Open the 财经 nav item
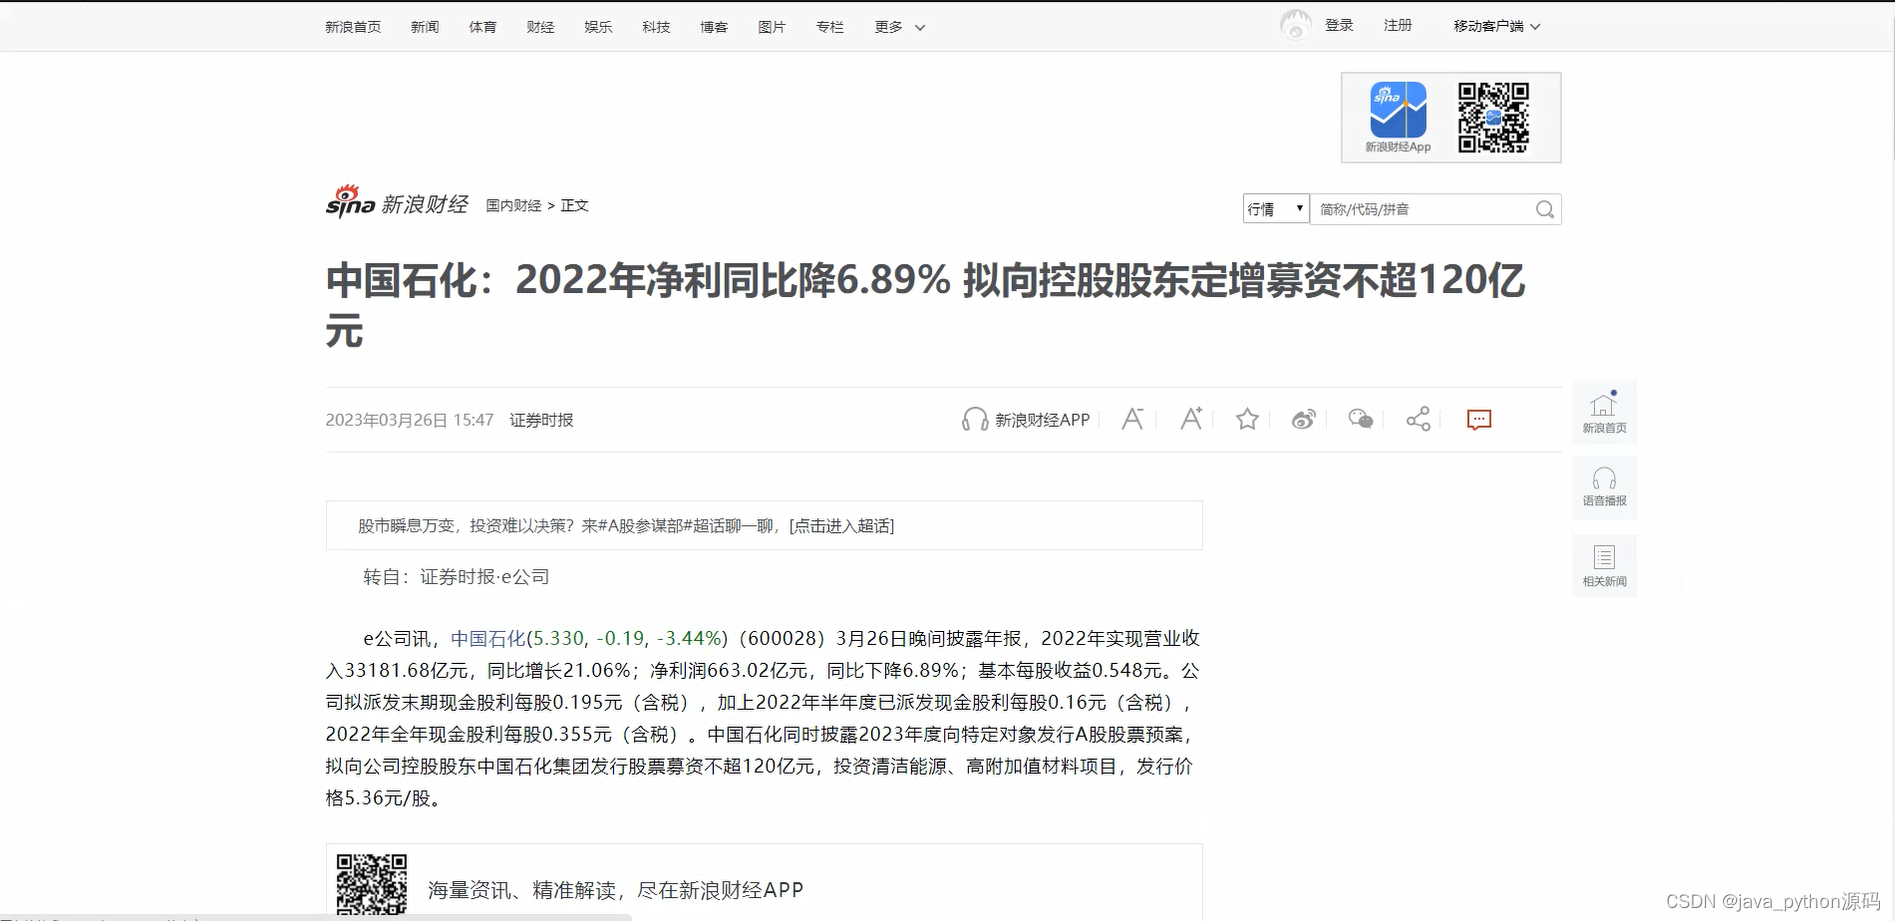1895x921 pixels. (541, 27)
